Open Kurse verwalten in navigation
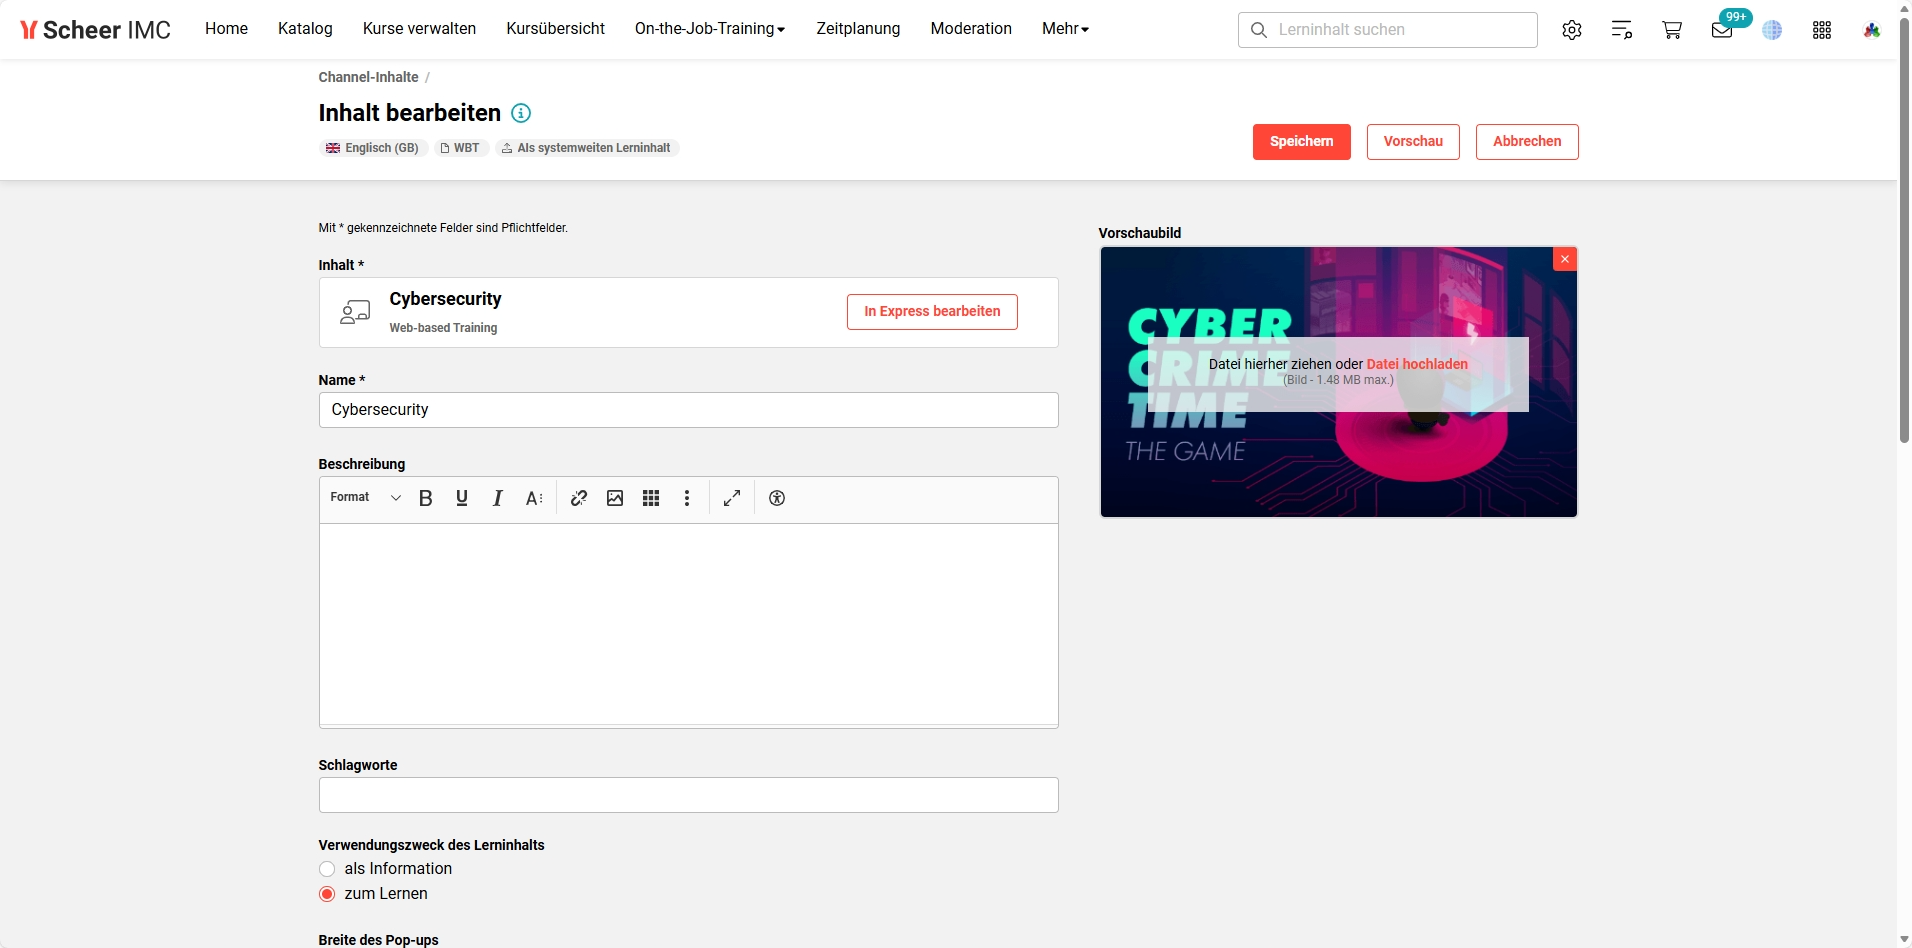The image size is (1912, 948). point(419,29)
